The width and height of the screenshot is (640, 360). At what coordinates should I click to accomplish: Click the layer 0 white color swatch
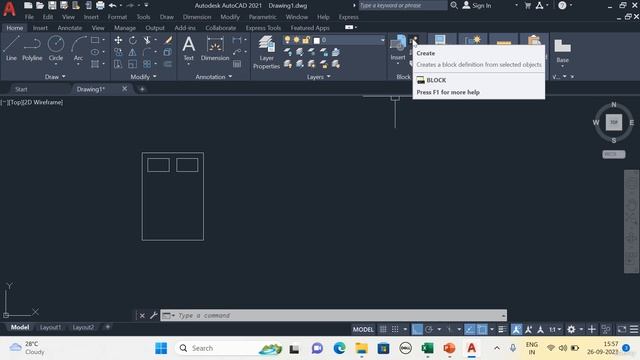tap(316, 40)
